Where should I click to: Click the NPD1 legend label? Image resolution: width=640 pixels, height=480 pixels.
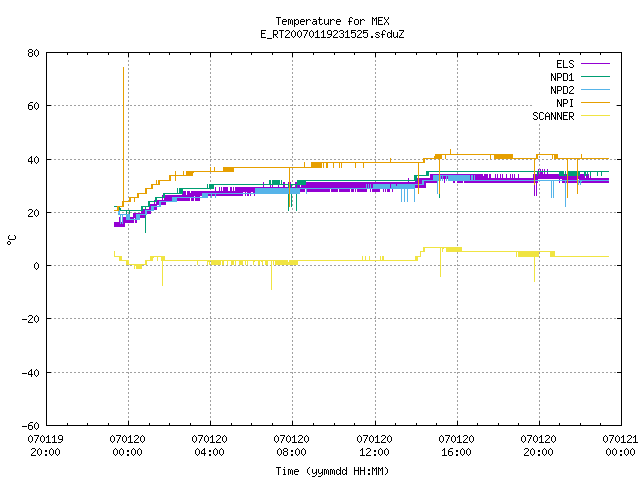click(x=562, y=77)
